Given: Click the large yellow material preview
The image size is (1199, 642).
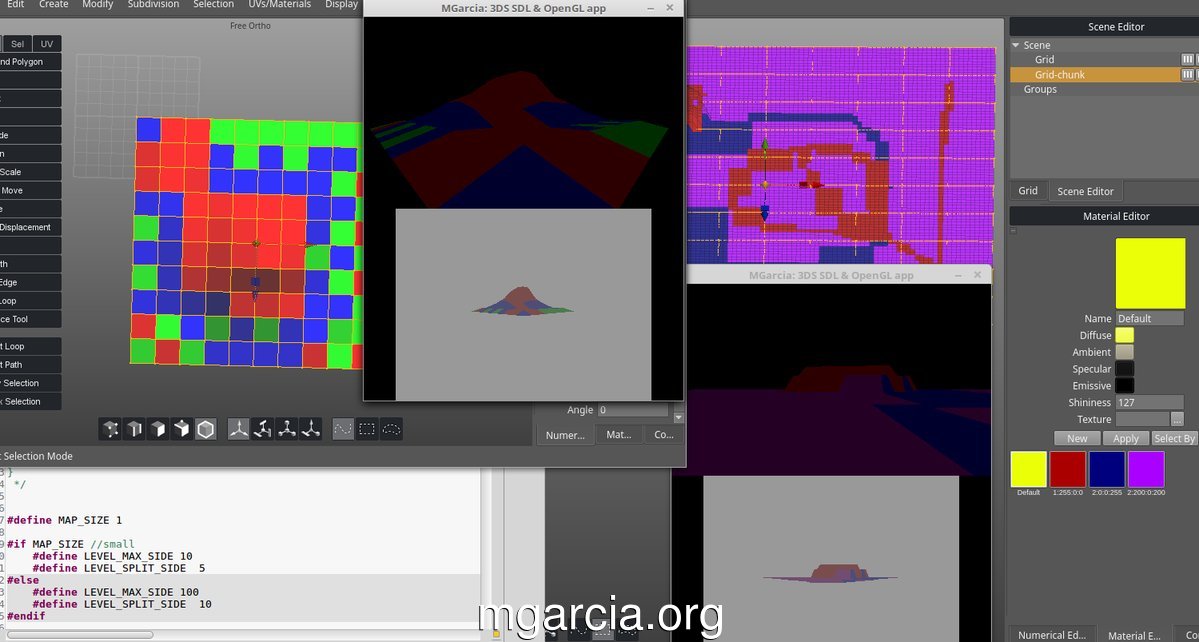Looking at the screenshot, I should pyautogui.click(x=1150, y=273).
